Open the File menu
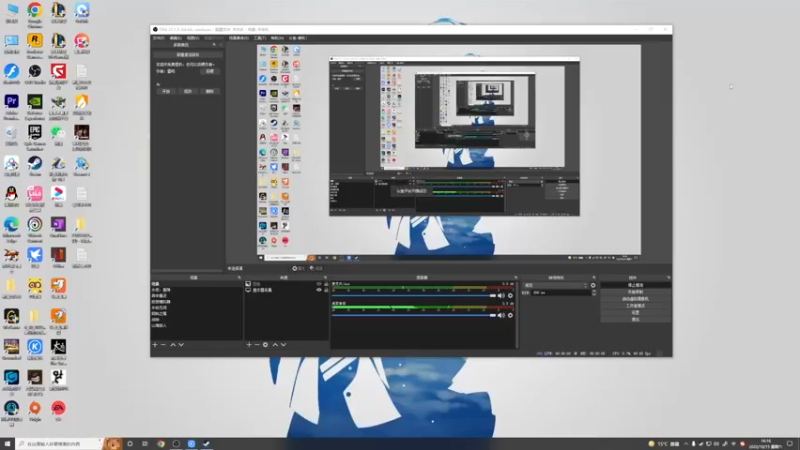Screen dimensions: 800x450 159,38
